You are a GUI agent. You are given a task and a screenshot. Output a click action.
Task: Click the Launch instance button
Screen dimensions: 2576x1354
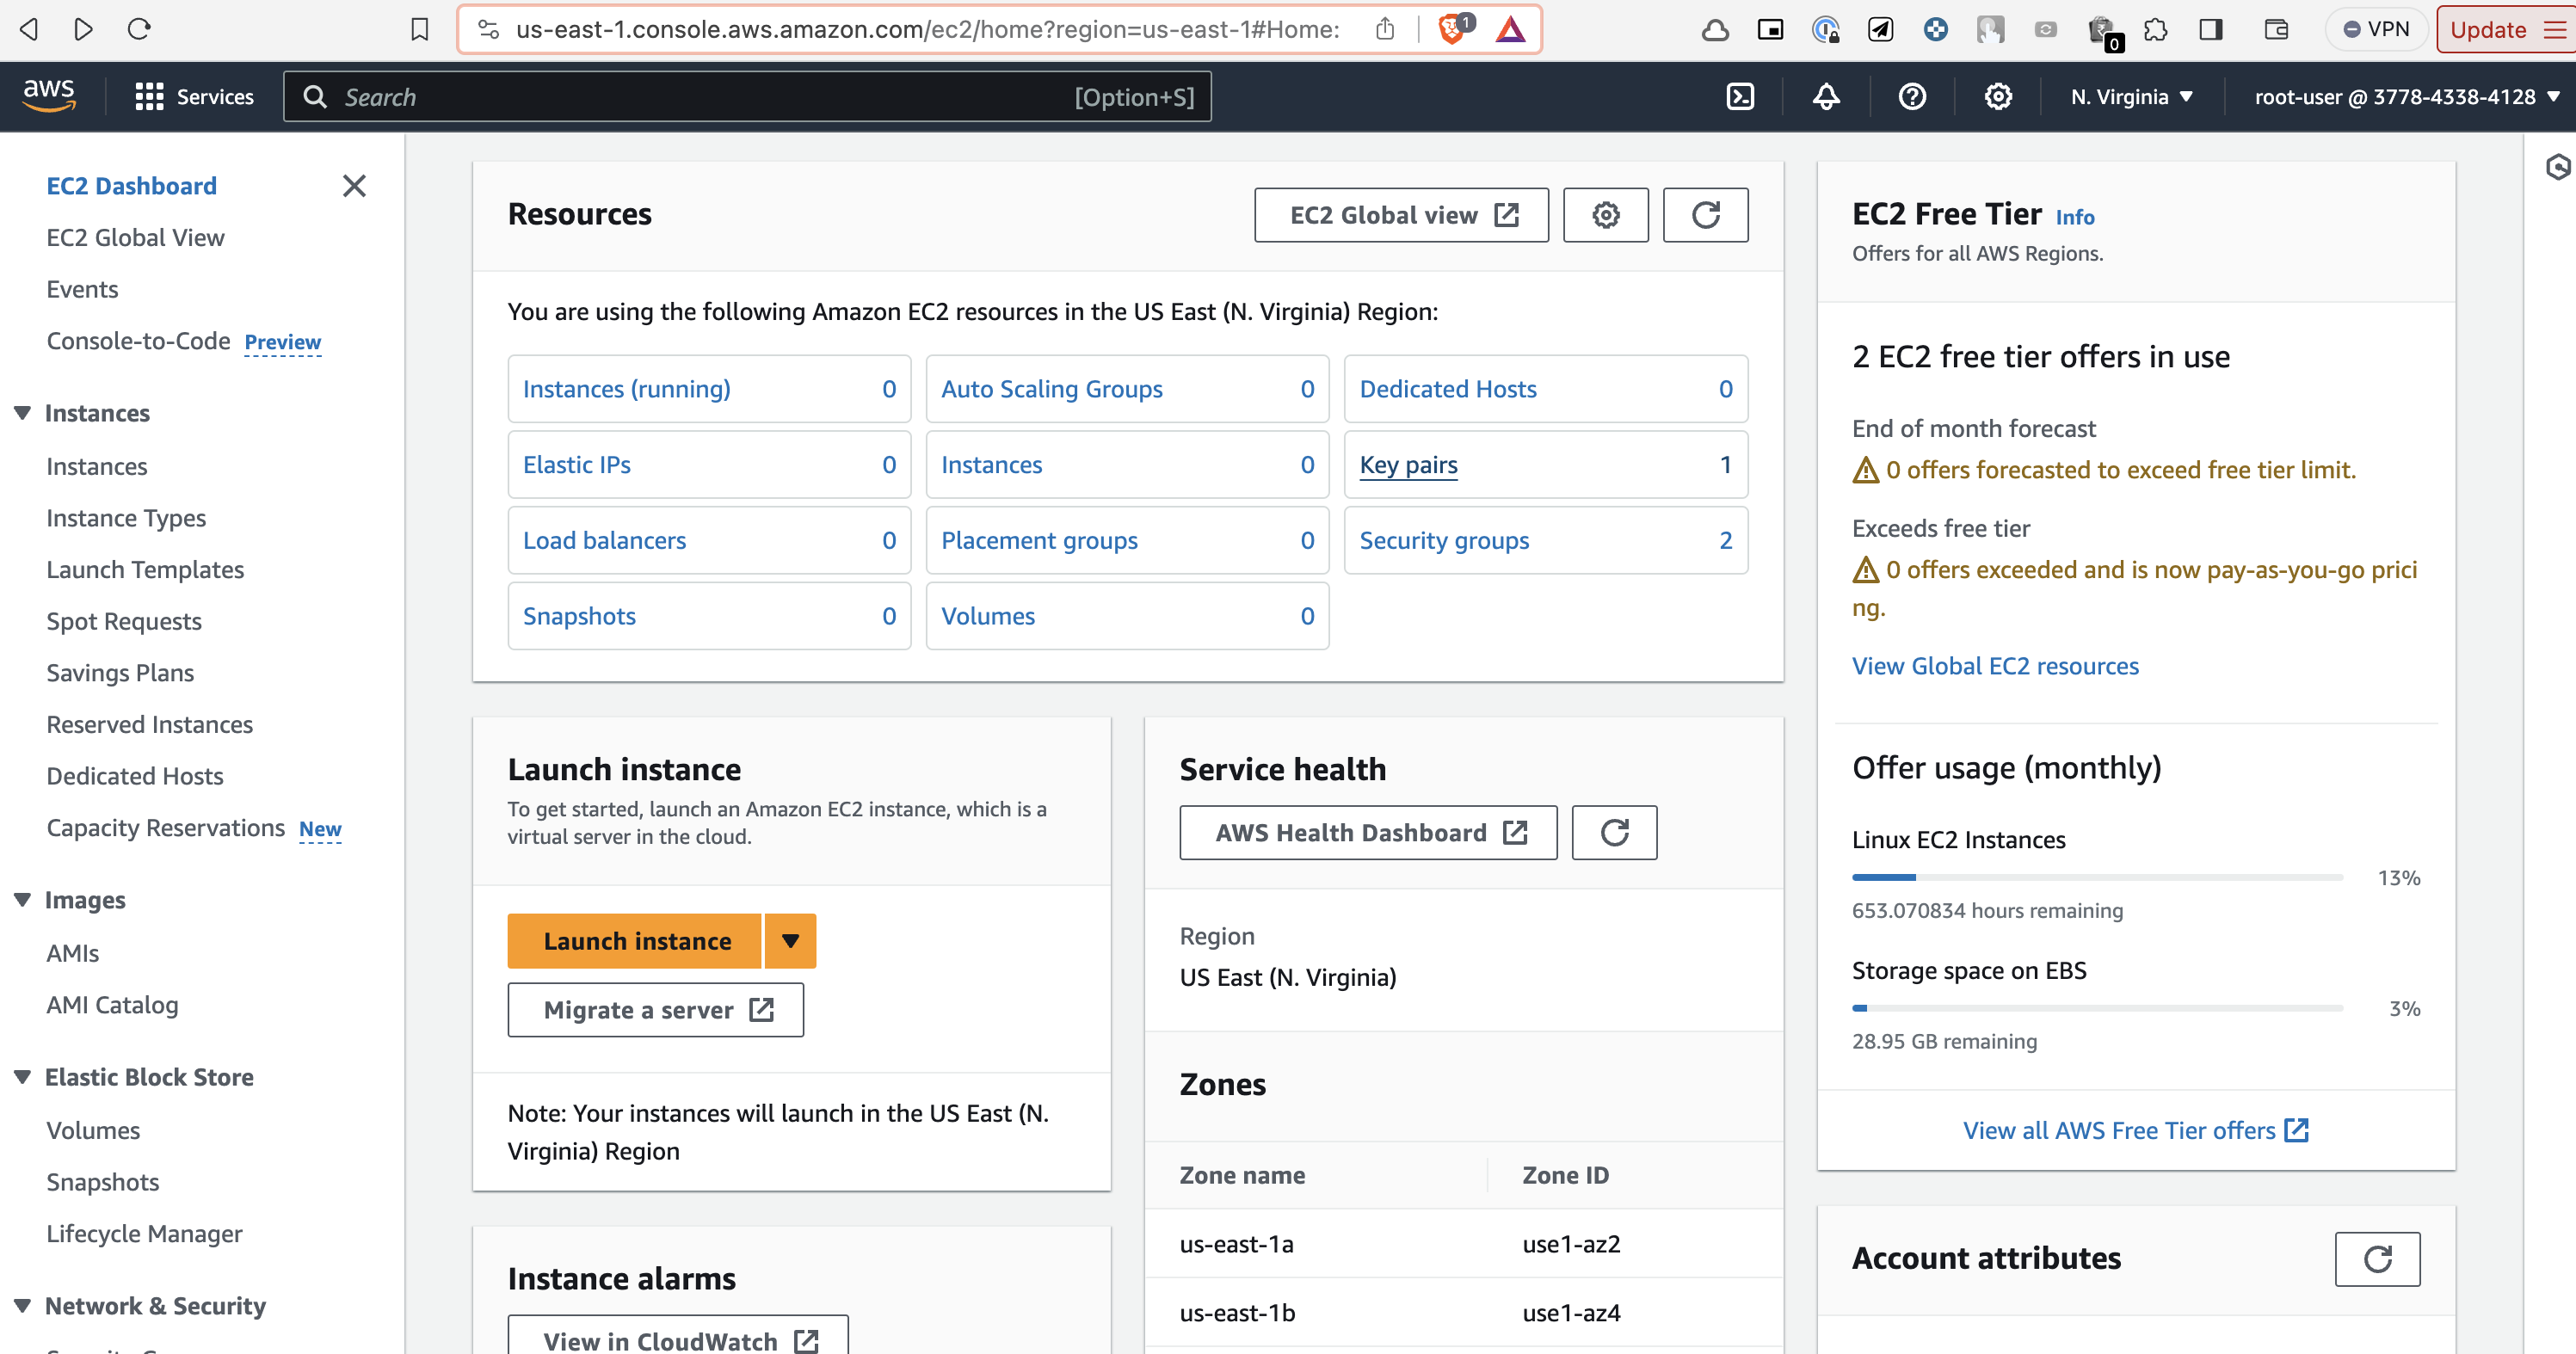pyautogui.click(x=636, y=941)
